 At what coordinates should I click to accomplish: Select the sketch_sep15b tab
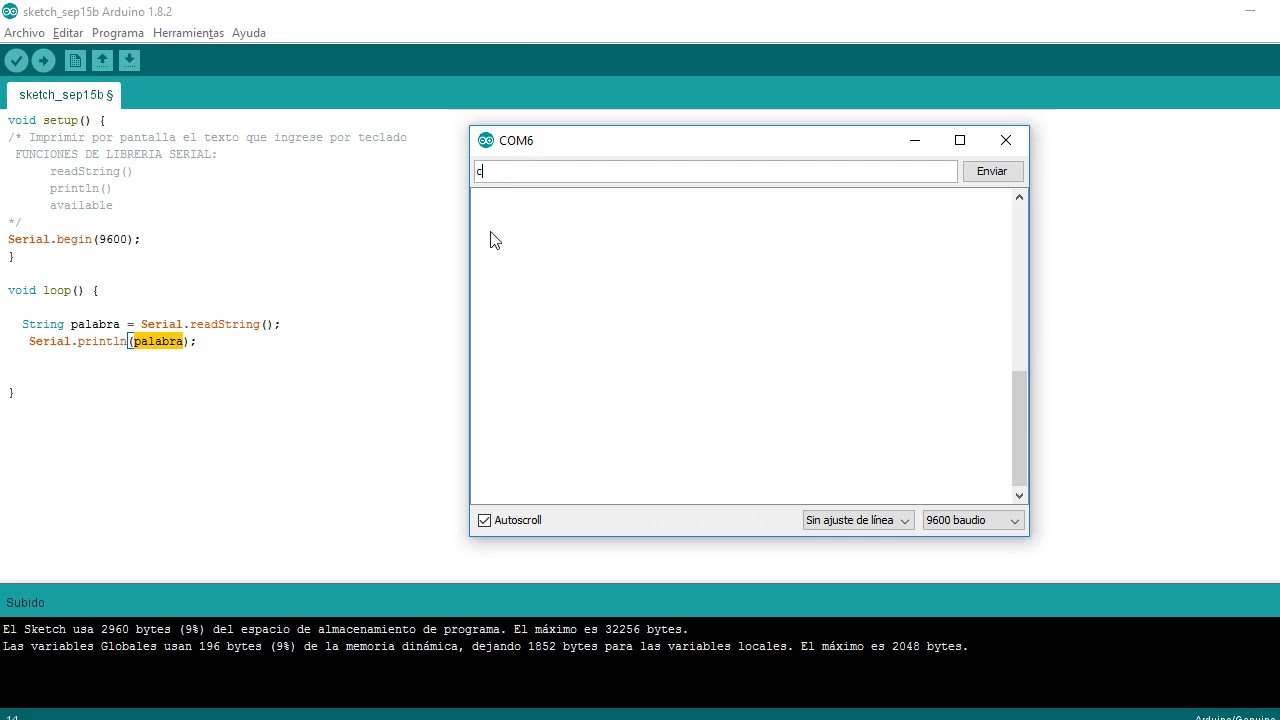[x=65, y=95]
